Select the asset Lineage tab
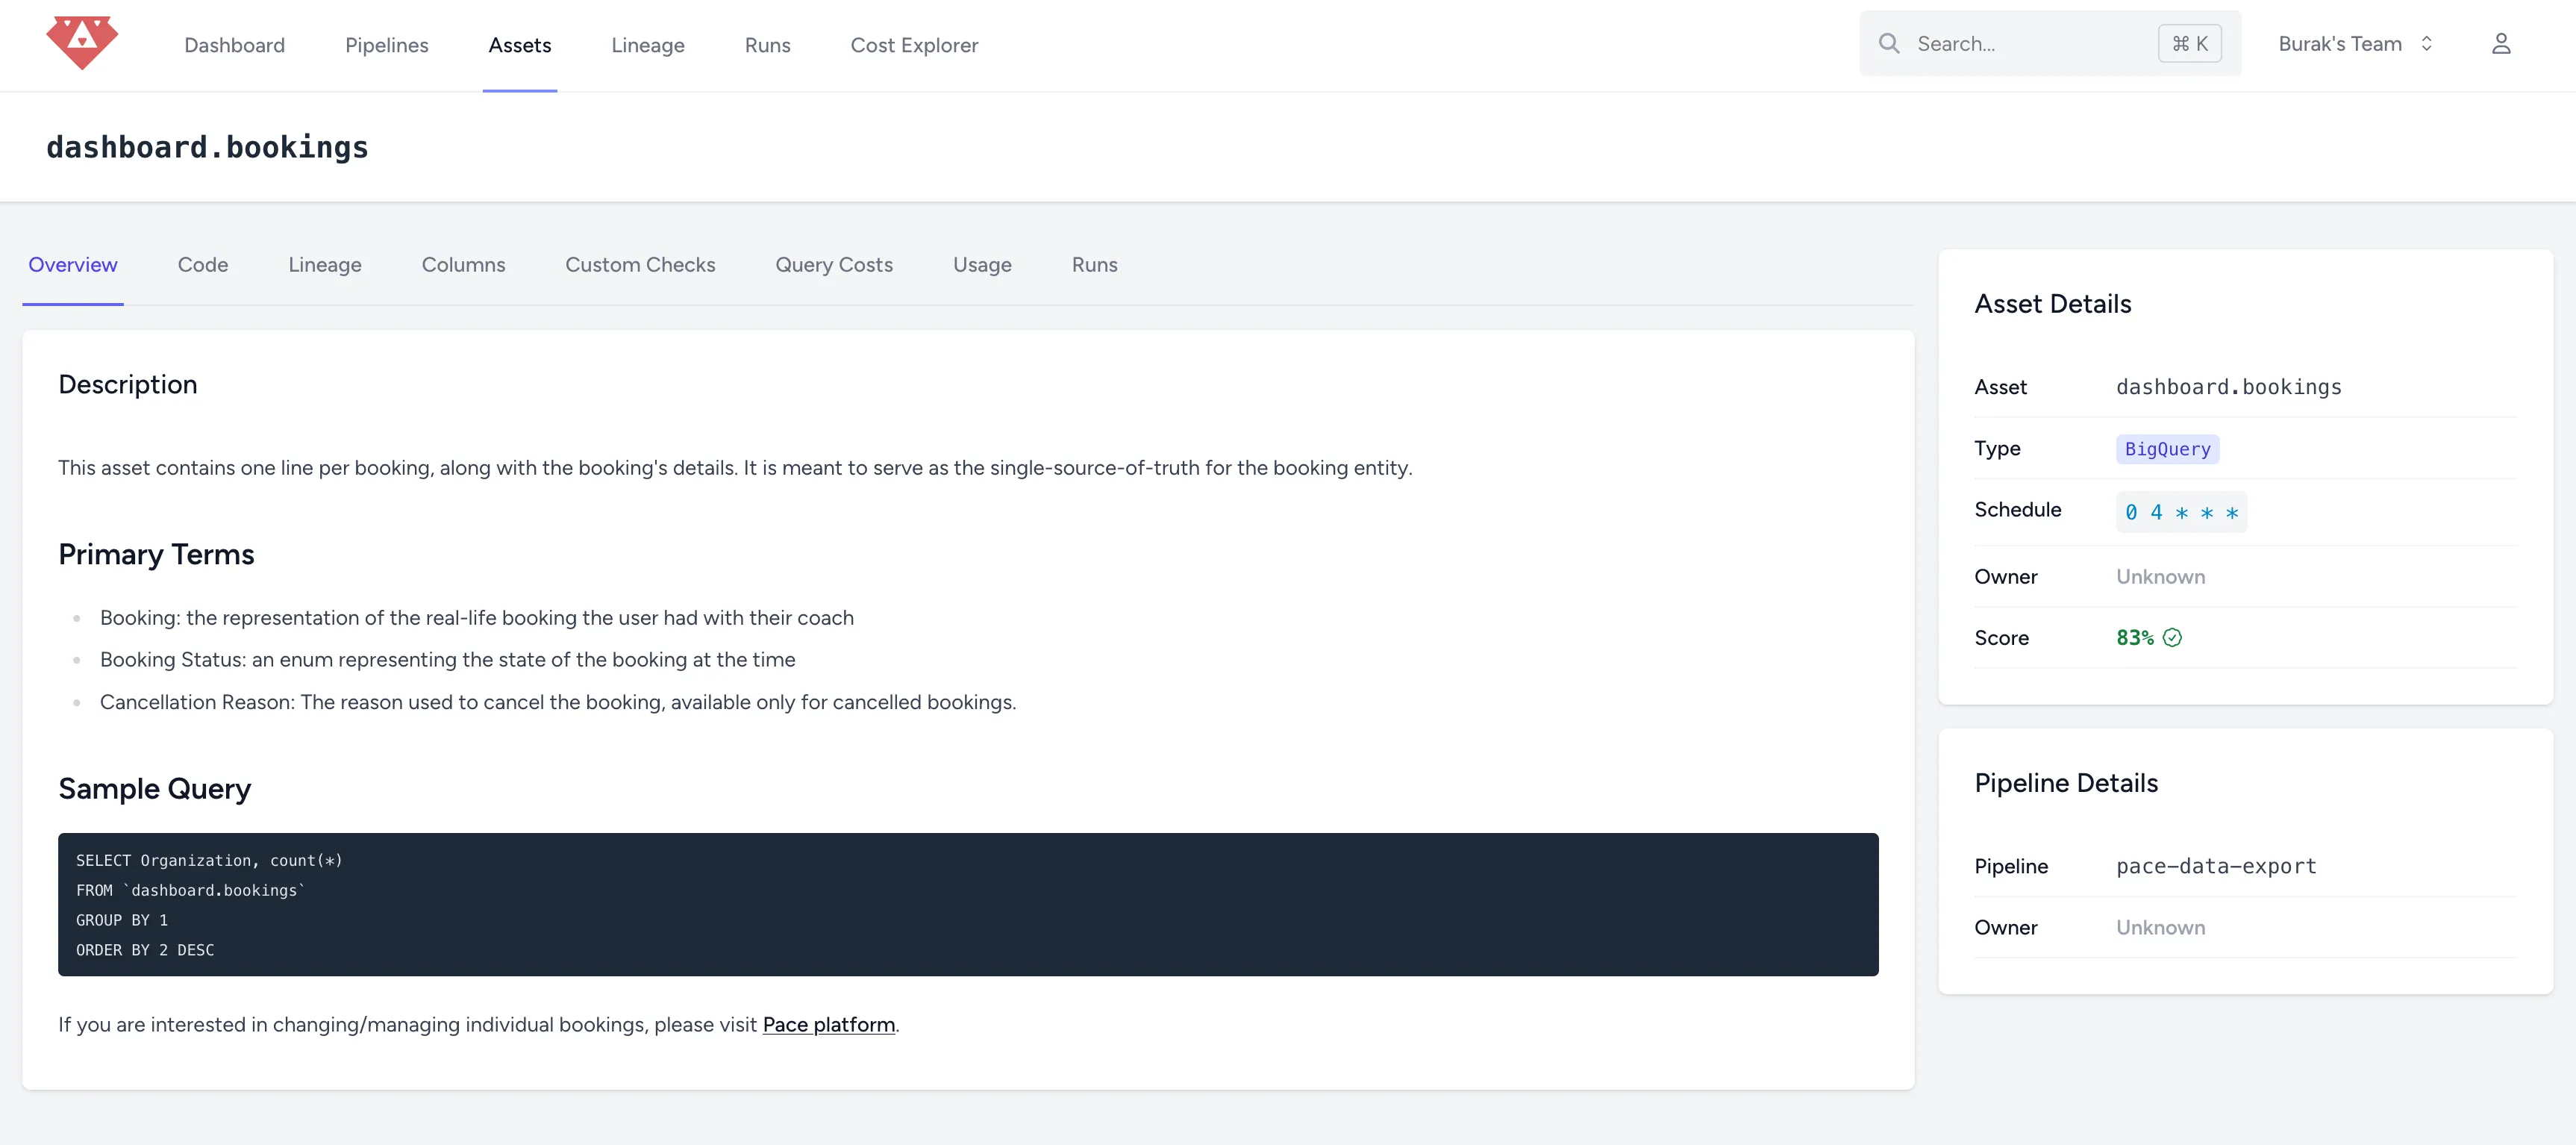Screen dimensions: 2576x1145 click(x=324, y=265)
